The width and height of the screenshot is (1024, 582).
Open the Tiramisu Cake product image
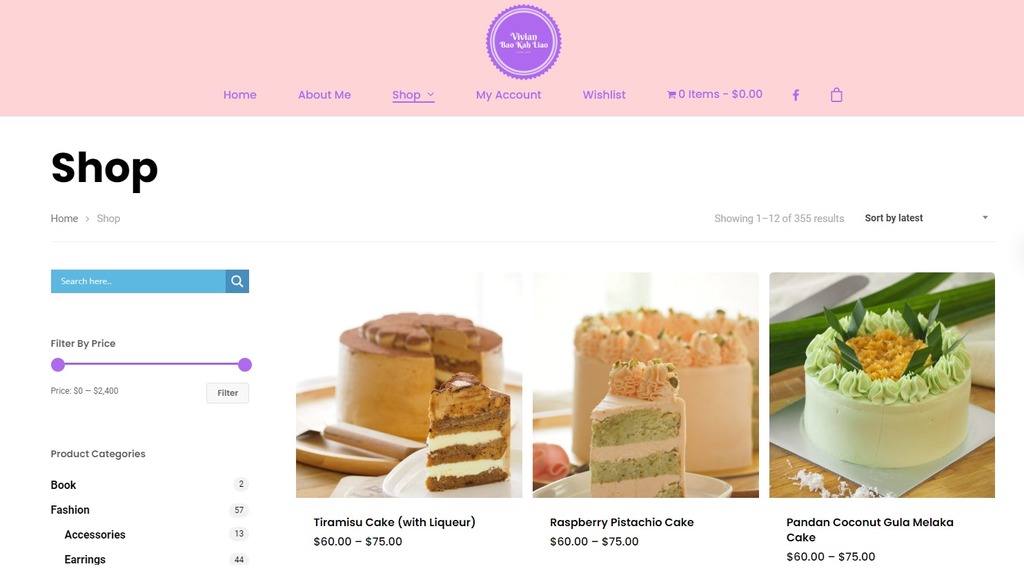[x=409, y=385]
